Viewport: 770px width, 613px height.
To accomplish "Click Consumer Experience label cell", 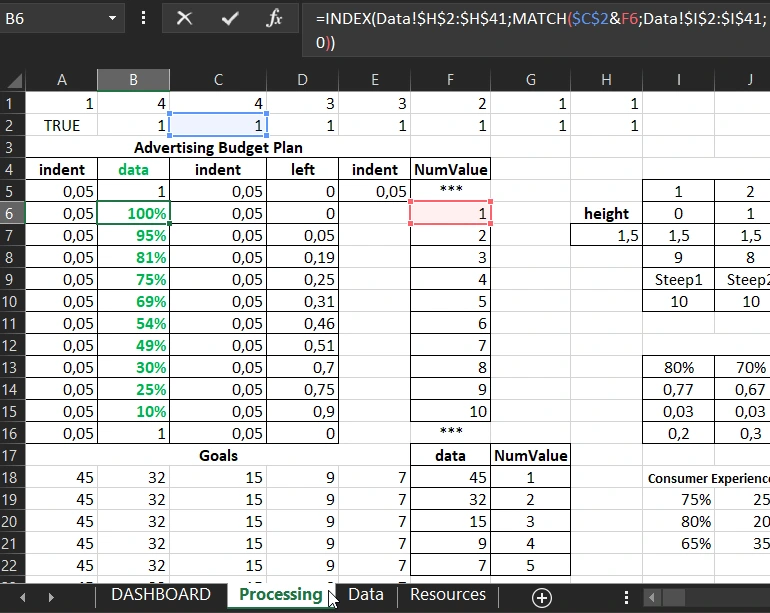I will (708, 477).
